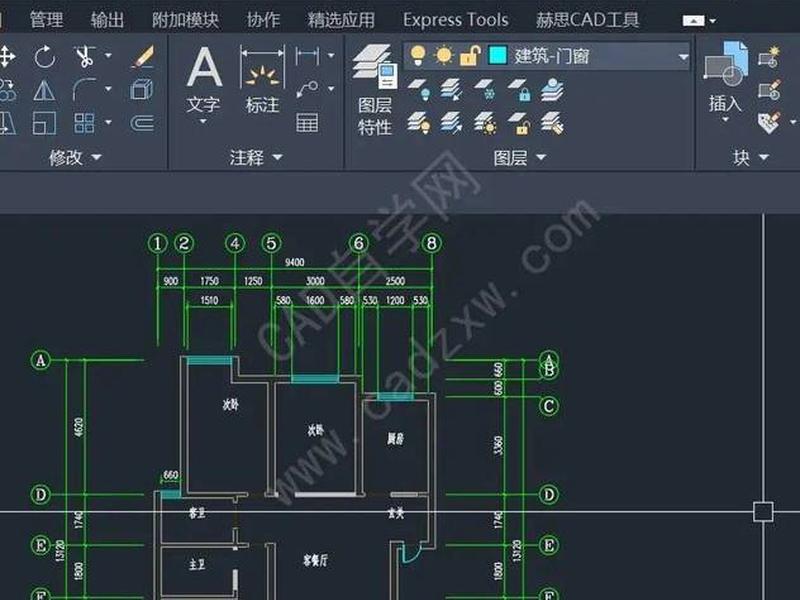Viewport: 800px width, 600px height.
Task: Toggle 建筑-门窗 layer on/off light bulb
Action: click(418, 55)
